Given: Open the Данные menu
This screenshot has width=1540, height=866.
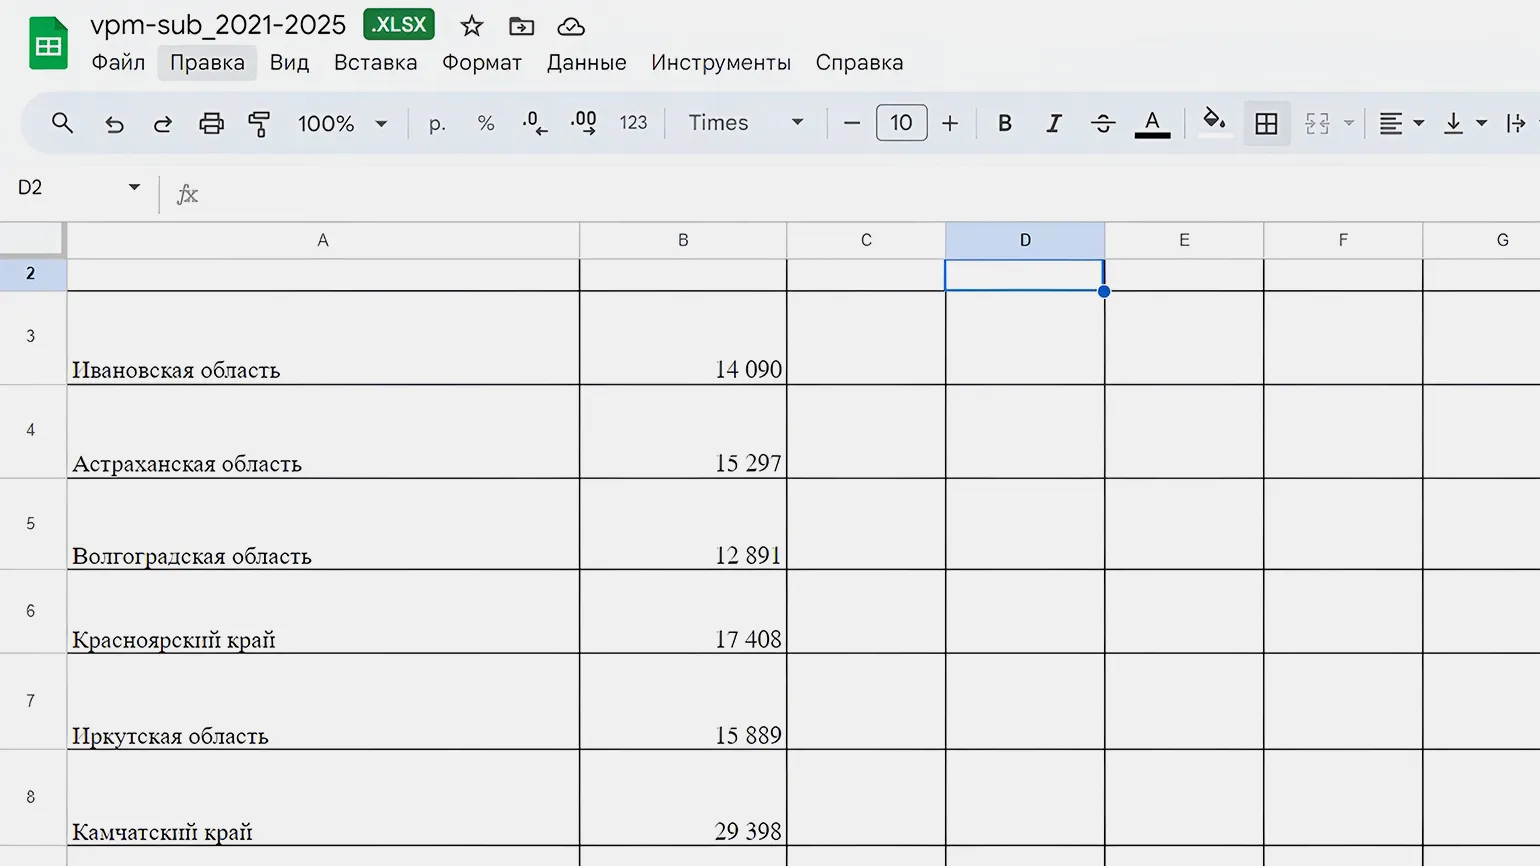Looking at the screenshot, I should 586,62.
